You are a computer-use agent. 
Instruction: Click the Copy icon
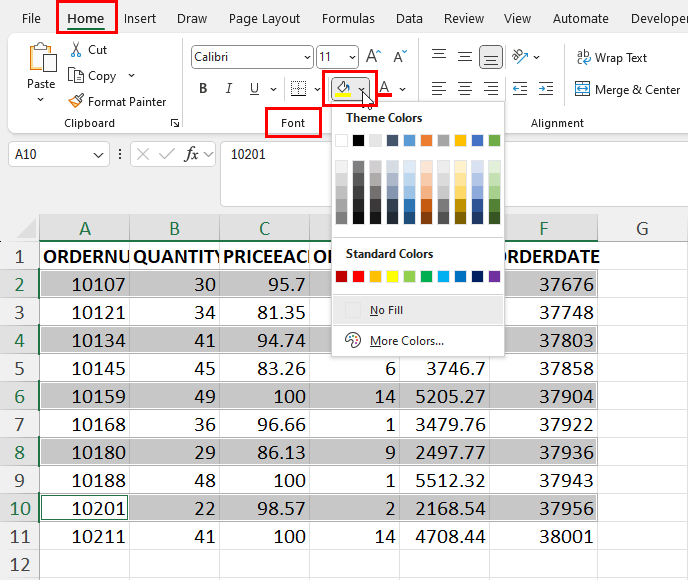tap(76, 75)
